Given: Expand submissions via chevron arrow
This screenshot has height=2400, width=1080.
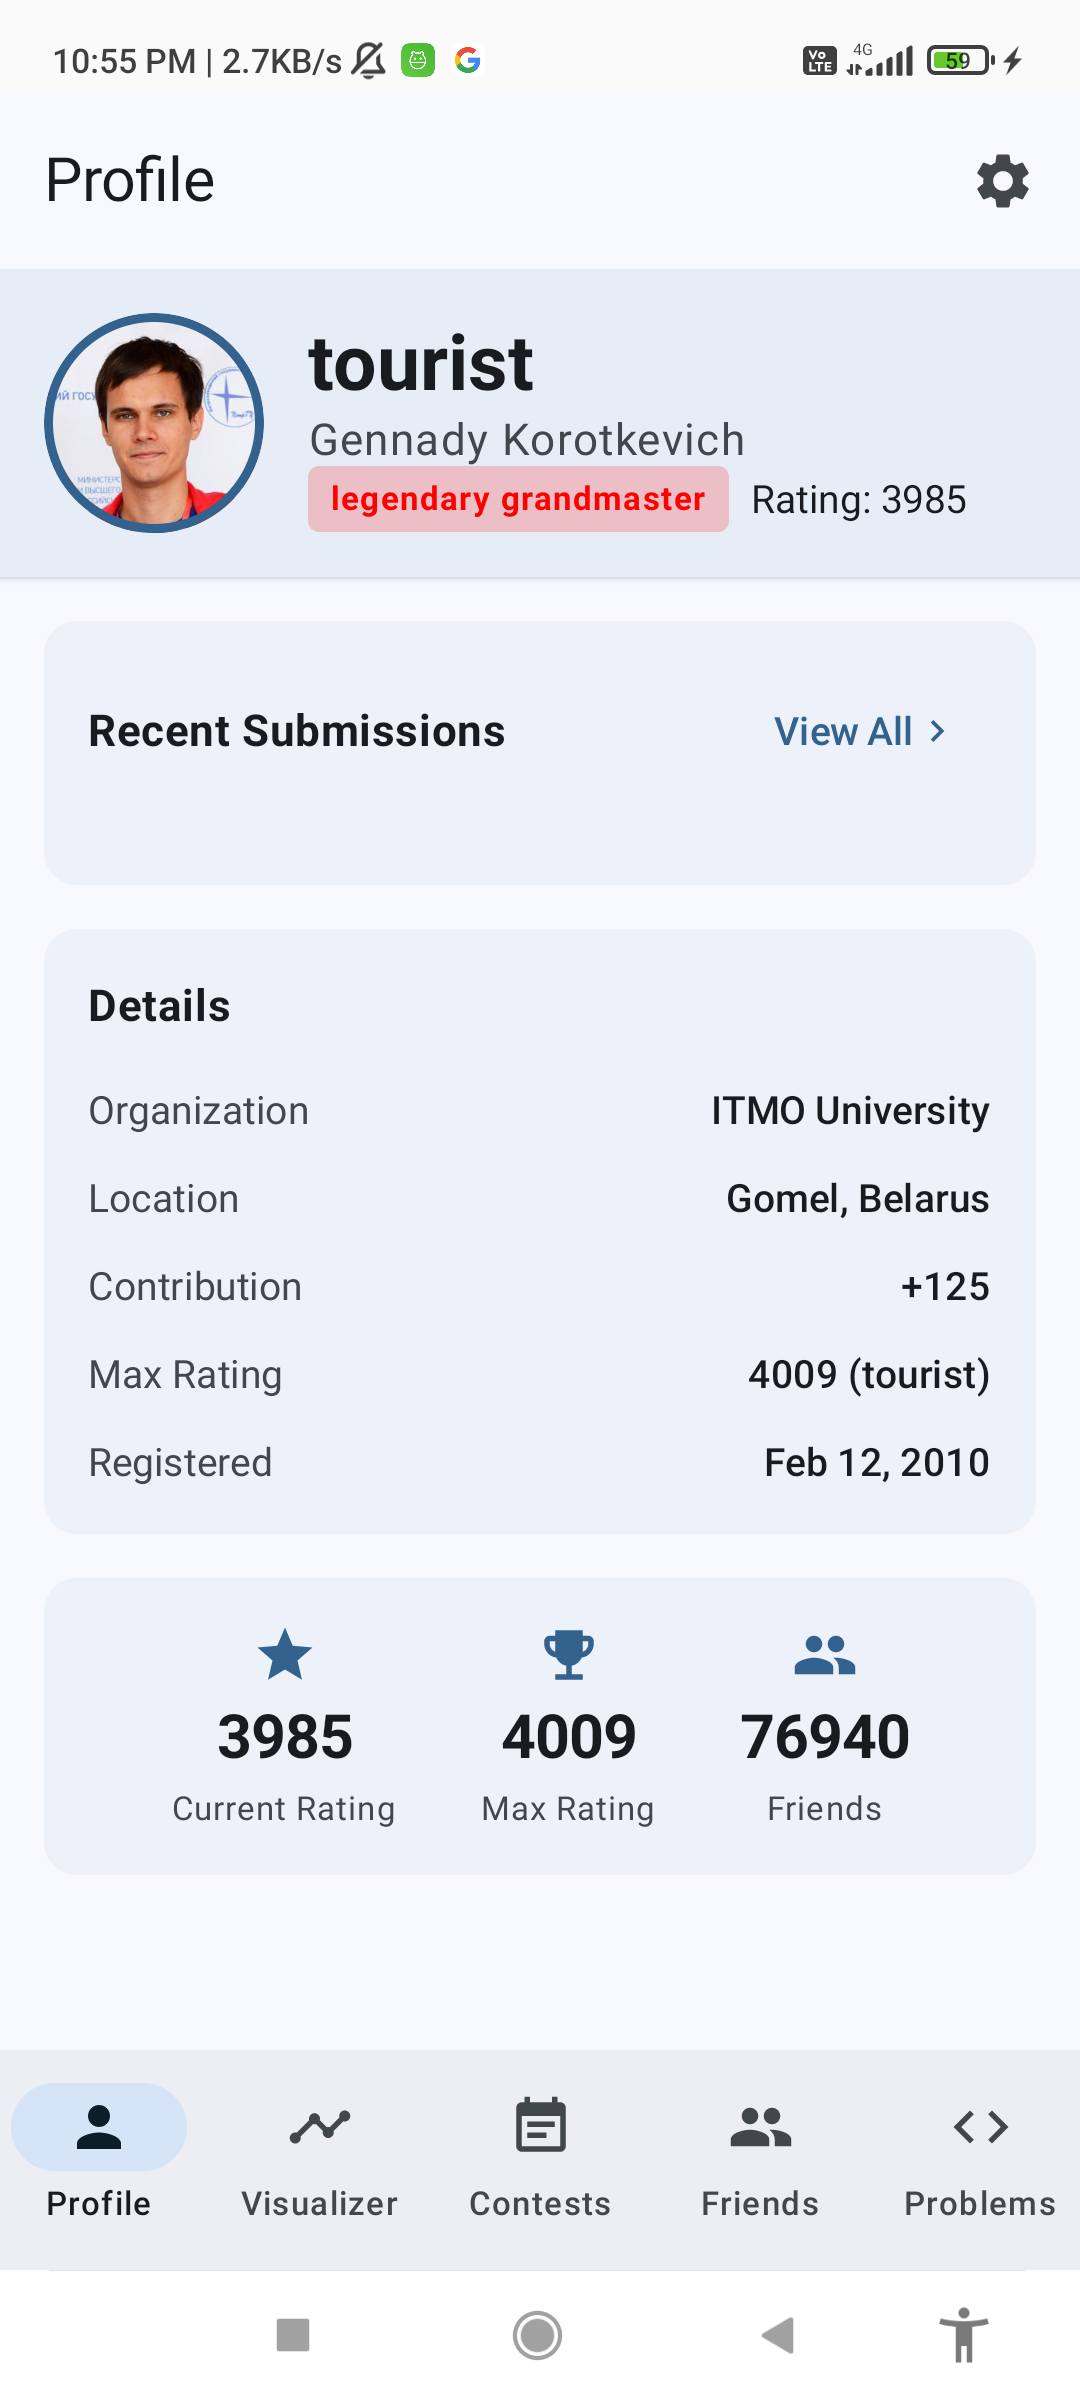Looking at the screenshot, I should [x=937, y=732].
